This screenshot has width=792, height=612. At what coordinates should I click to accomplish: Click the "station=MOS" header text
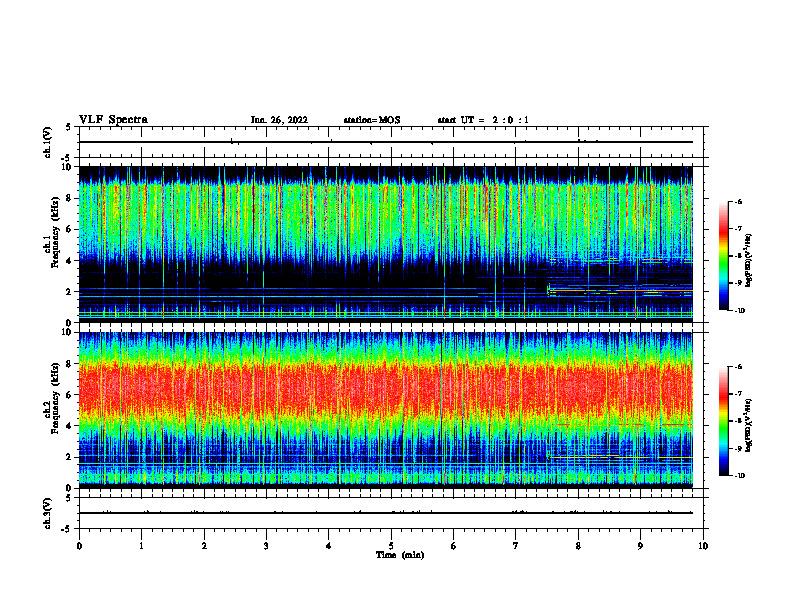coord(372,120)
